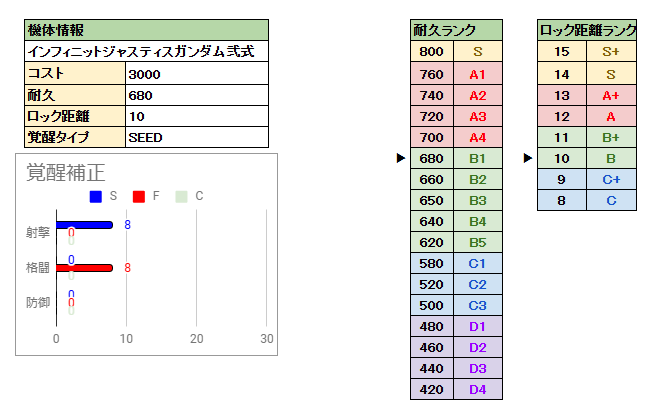Select the 440 durability cell
Image resolution: width=662 pixels, height=403 pixels.
[x=432, y=369]
